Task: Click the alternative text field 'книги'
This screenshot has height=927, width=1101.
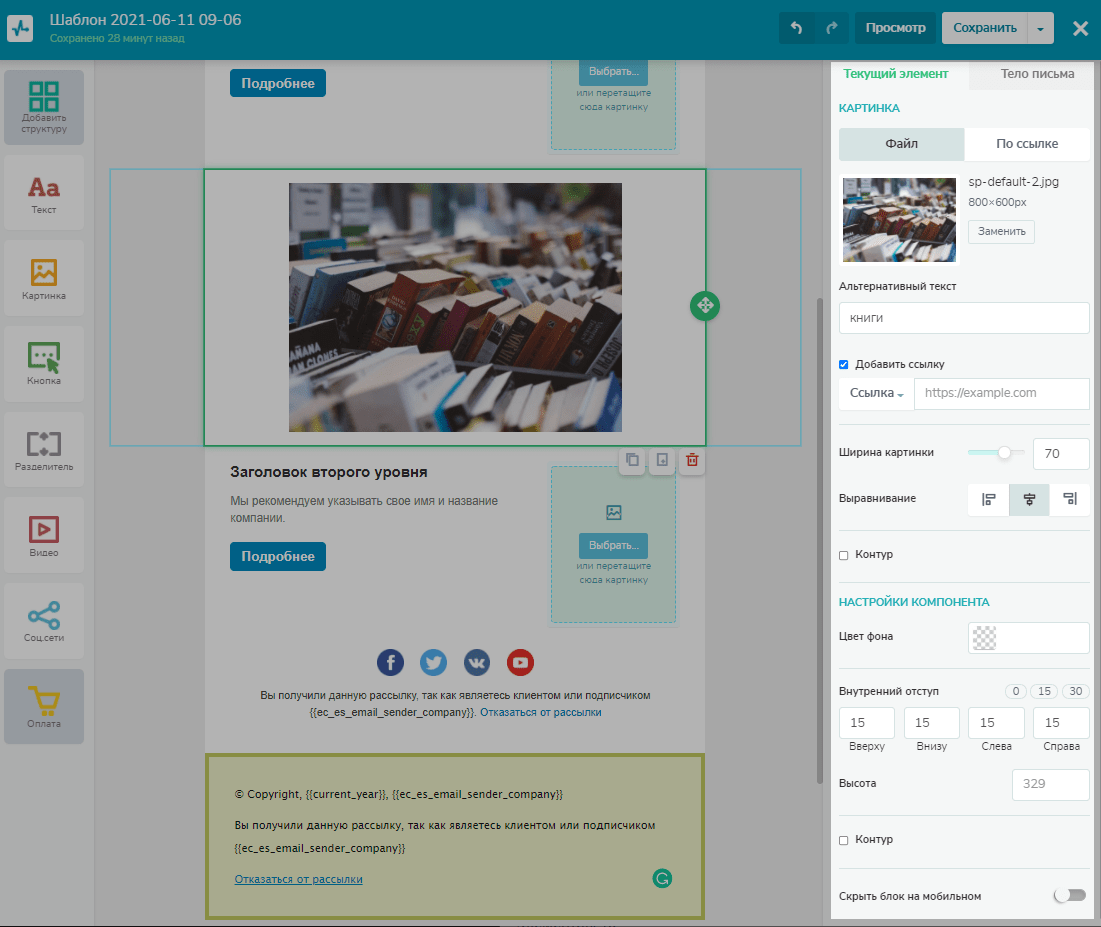Action: pyautogui.click(x=964, y=318)
